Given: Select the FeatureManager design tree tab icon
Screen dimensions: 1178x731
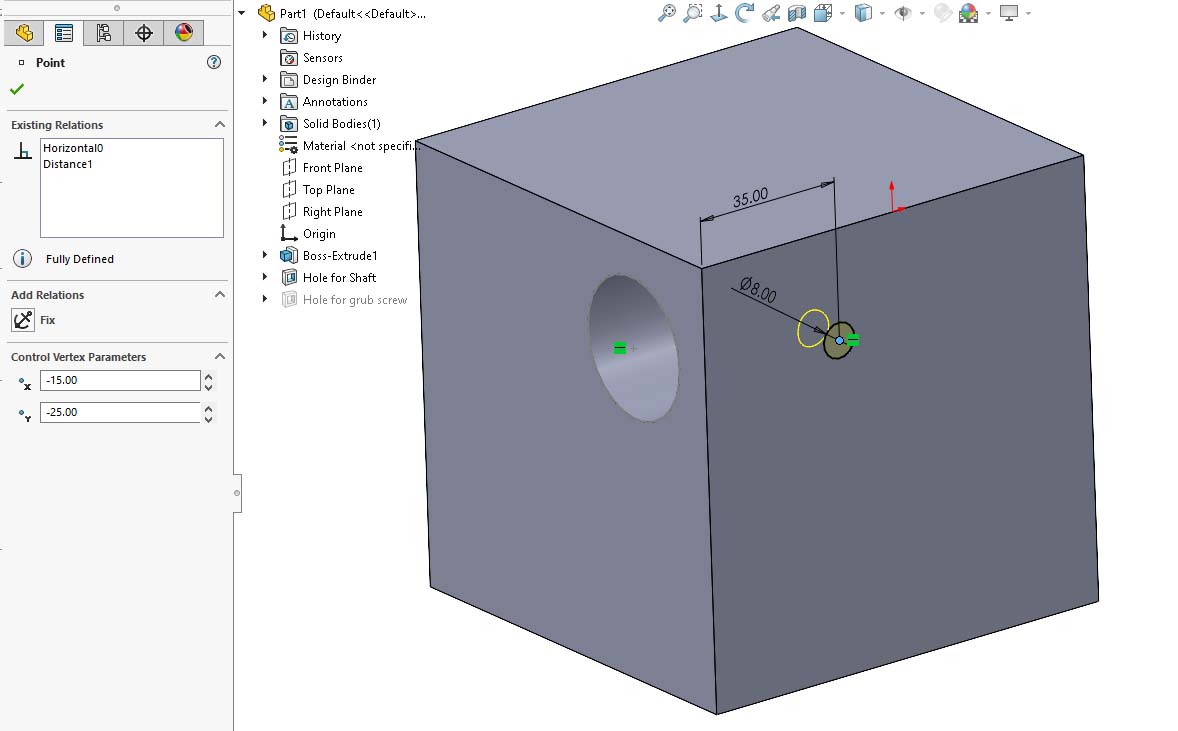Looking at the screenshot, I should pyautogui.click(x=23, y=33).
